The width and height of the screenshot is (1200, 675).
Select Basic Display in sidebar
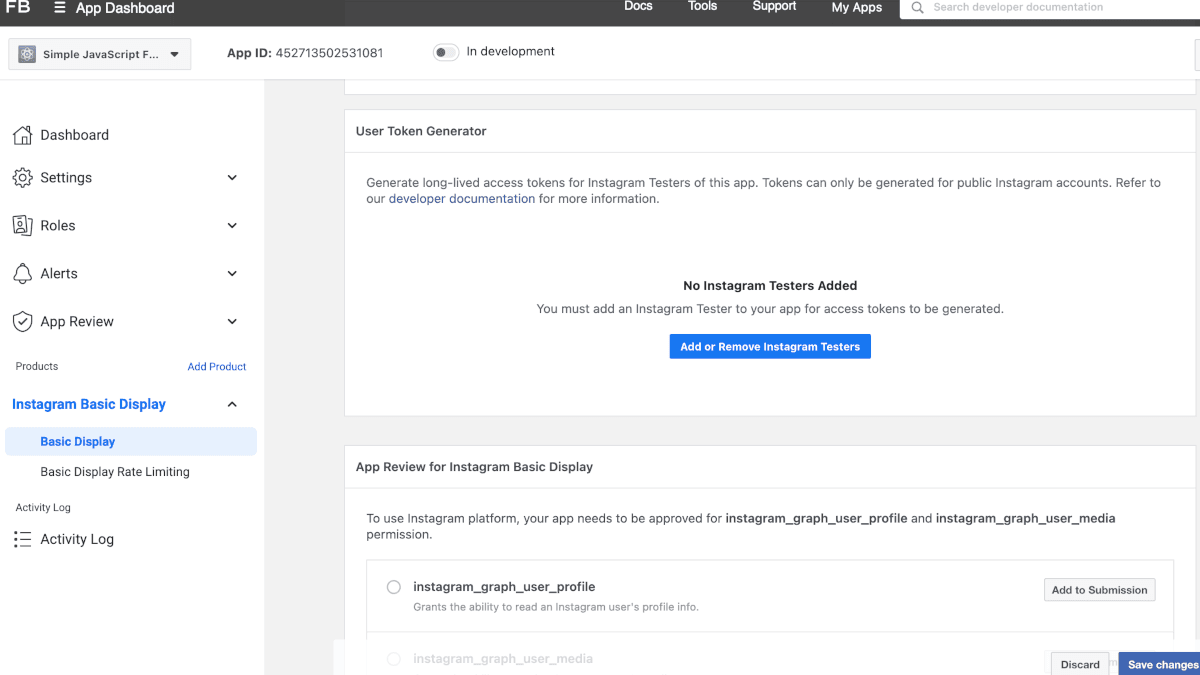coord(131,442)
